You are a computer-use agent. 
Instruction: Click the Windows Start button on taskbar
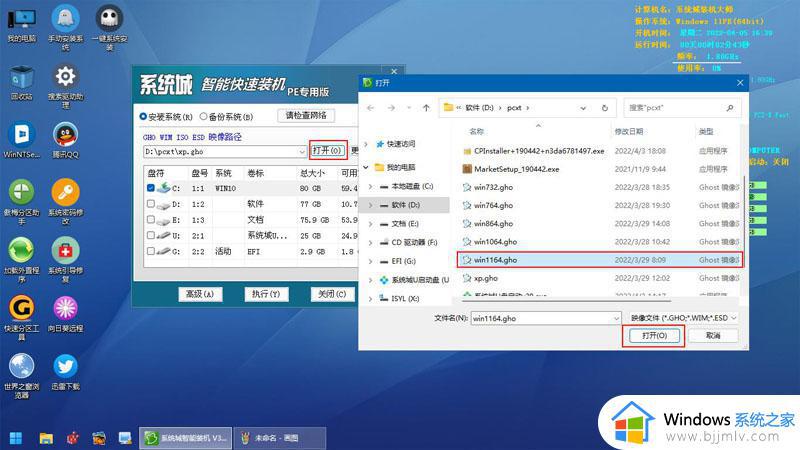(16, 438)
